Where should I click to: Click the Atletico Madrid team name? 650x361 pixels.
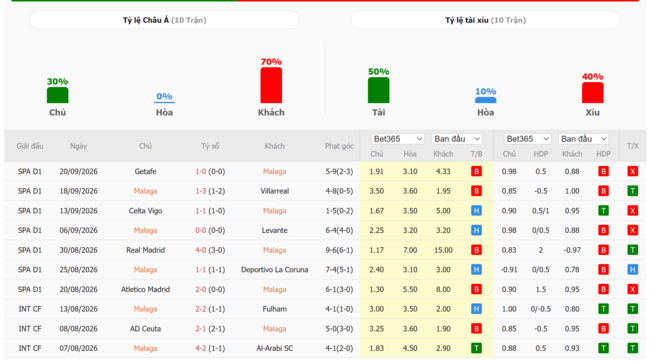point(145,289)
